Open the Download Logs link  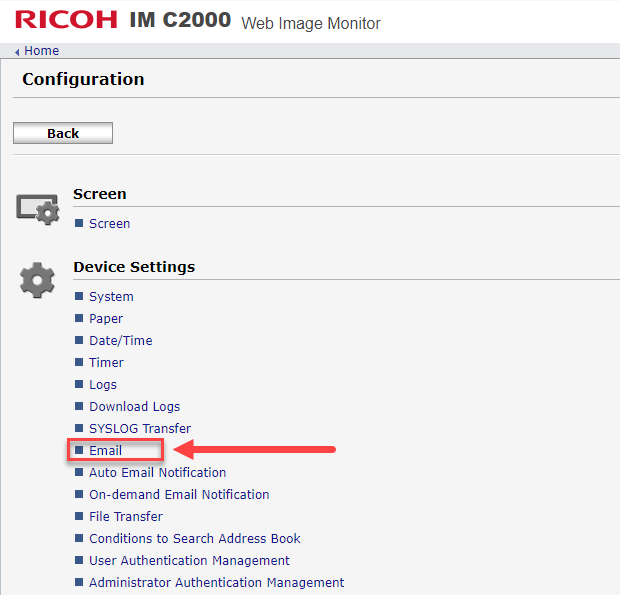(x=134, y=406)
